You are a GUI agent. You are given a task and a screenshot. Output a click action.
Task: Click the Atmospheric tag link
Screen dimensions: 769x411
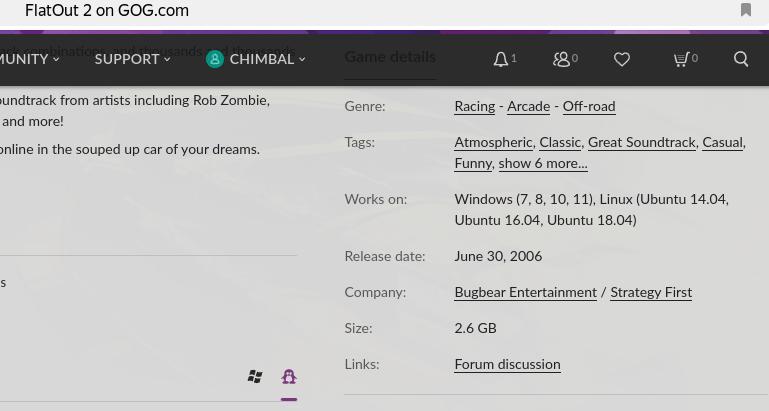point(493,143)
